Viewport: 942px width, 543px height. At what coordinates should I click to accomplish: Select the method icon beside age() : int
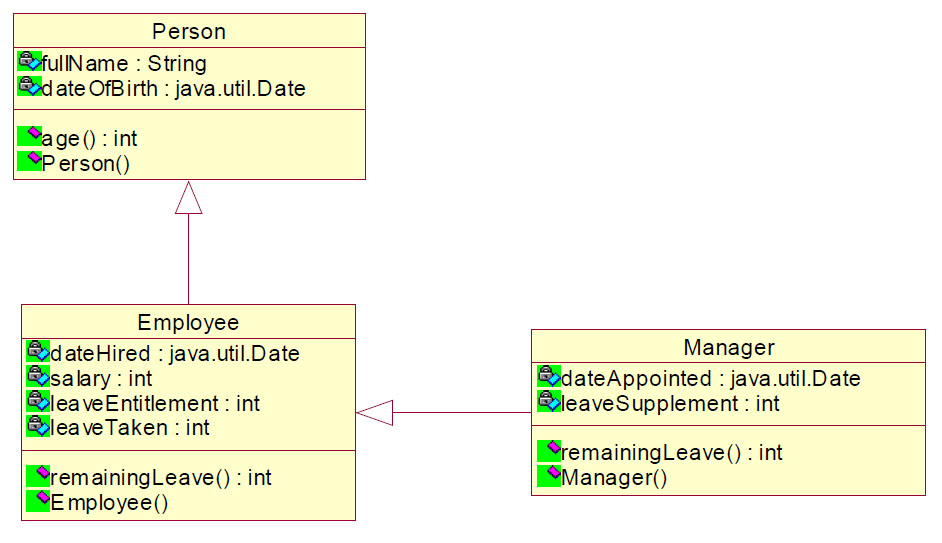pyautogui.click(x=29, y=136)
